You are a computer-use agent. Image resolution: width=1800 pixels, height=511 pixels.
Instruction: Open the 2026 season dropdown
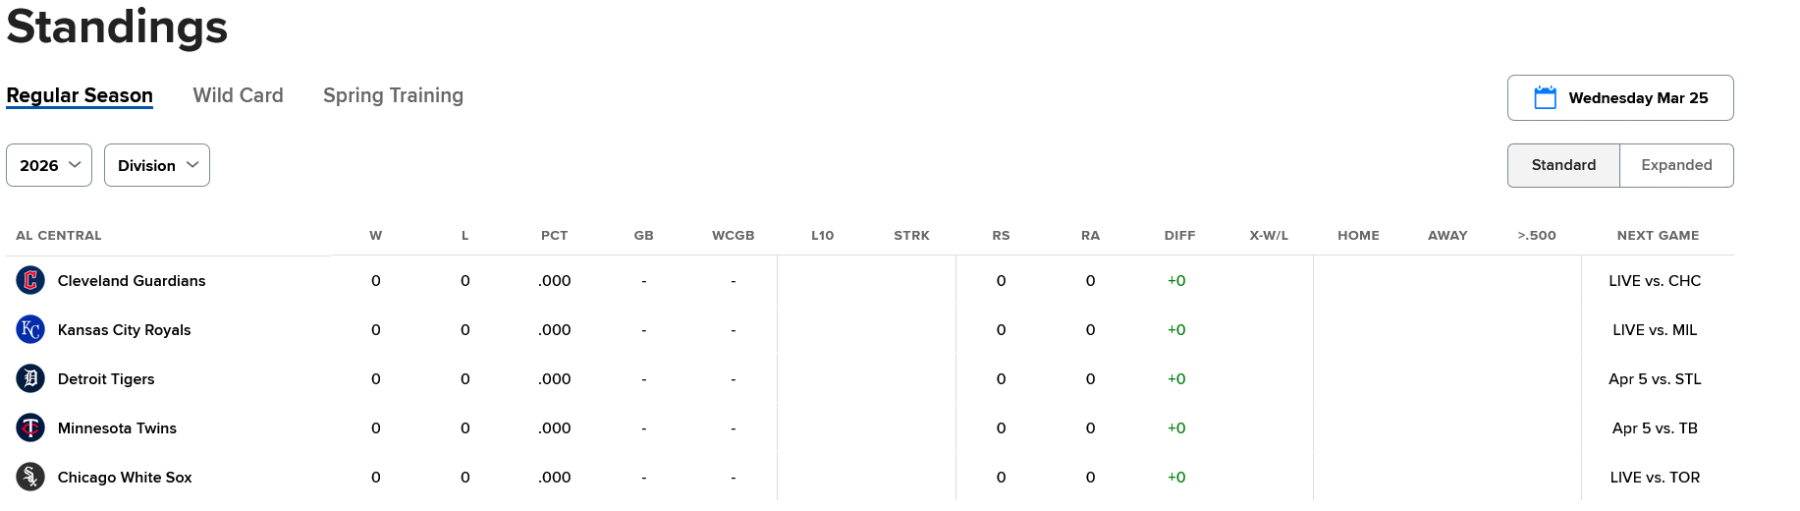coord(49,165)
